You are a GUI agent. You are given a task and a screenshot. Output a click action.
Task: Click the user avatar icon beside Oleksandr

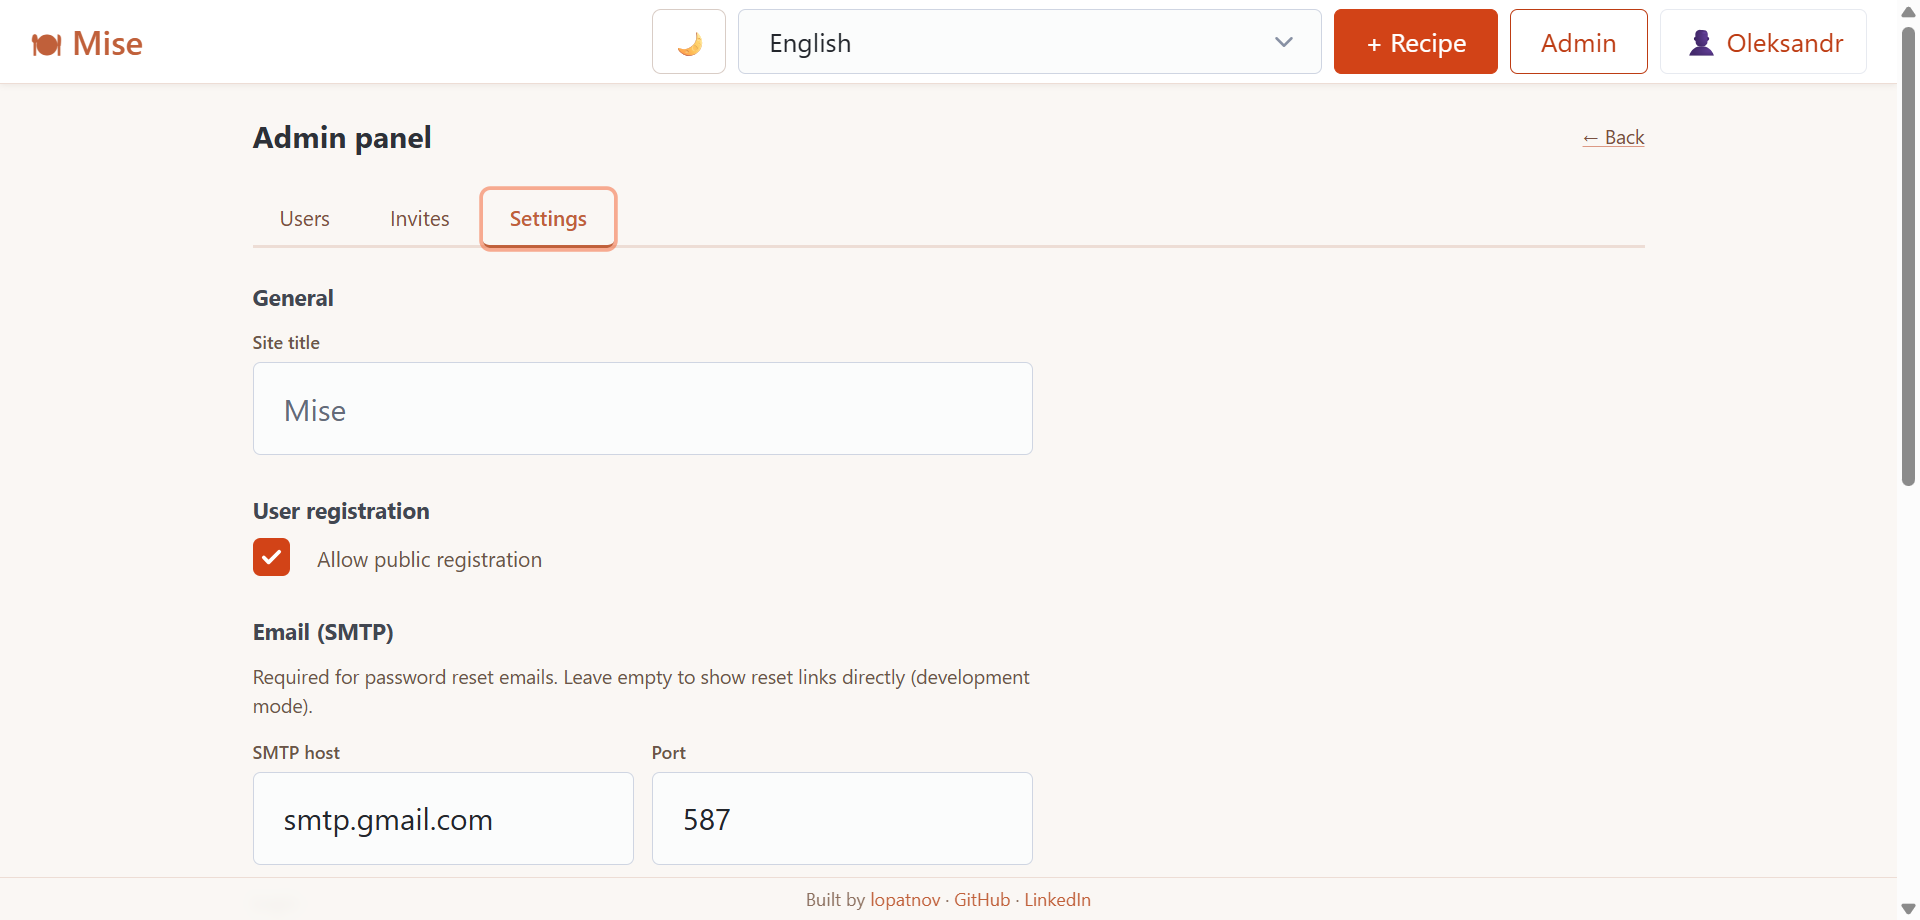1702,42
